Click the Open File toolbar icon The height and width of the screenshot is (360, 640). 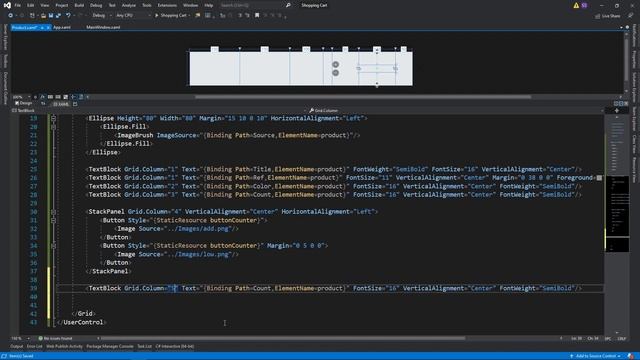[43, 16]
